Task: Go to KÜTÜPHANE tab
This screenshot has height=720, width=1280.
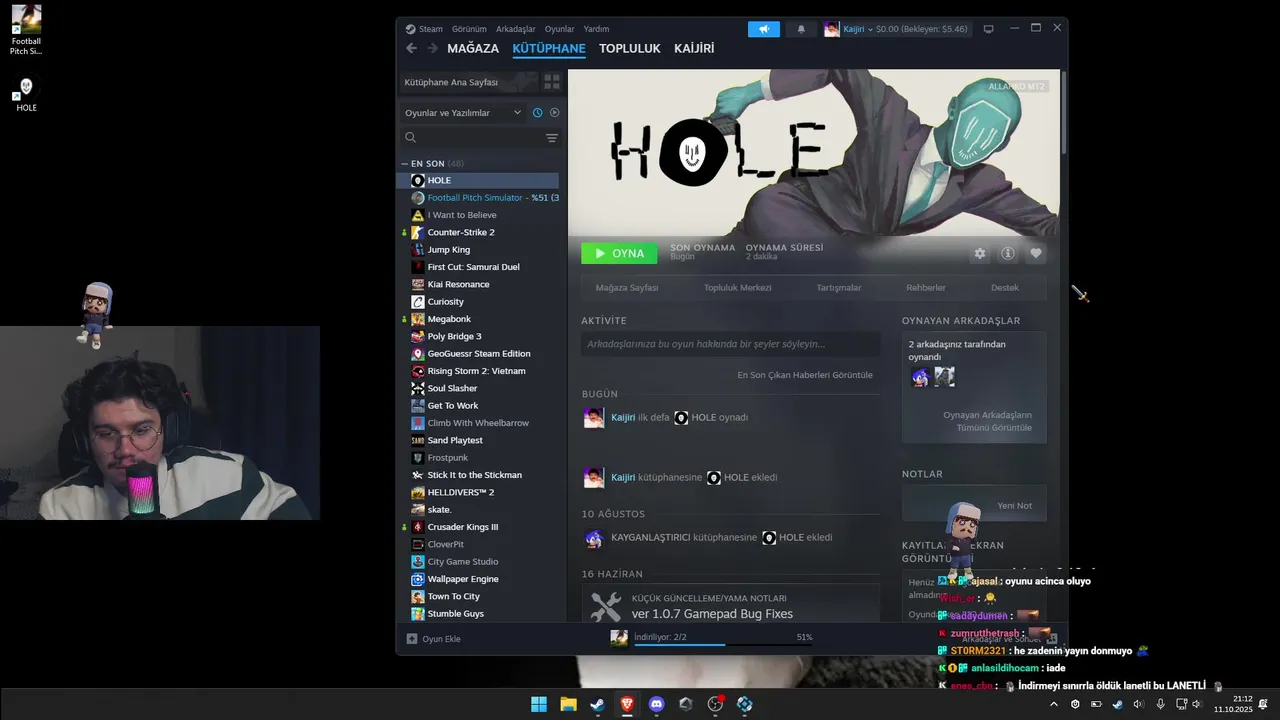Action: pyautogui.click(x=549, y=48)
